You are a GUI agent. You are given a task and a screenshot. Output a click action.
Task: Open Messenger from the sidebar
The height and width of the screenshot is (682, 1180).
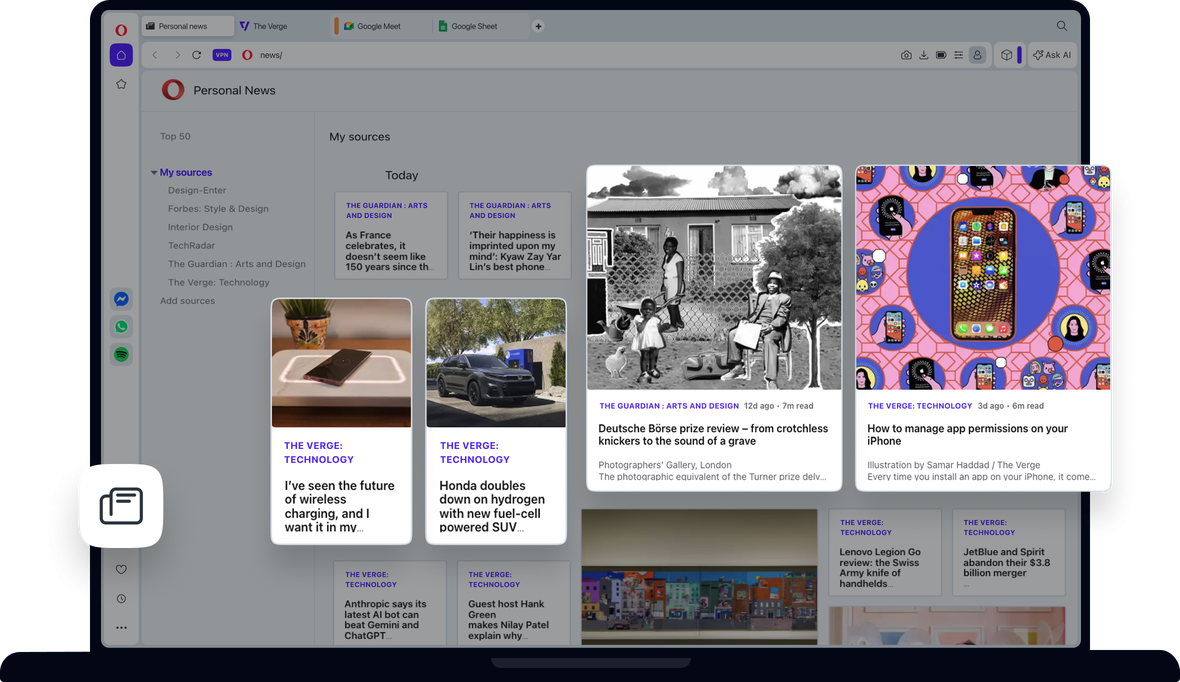tap(121, 299)
